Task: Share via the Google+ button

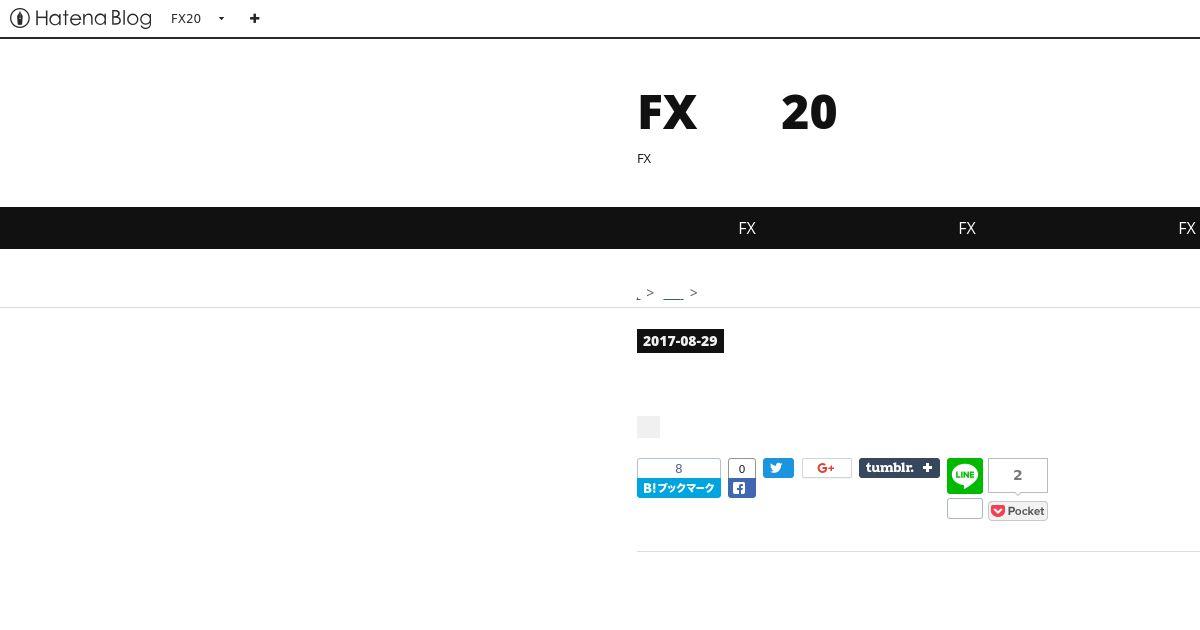Action: click(x=826, y=468)
